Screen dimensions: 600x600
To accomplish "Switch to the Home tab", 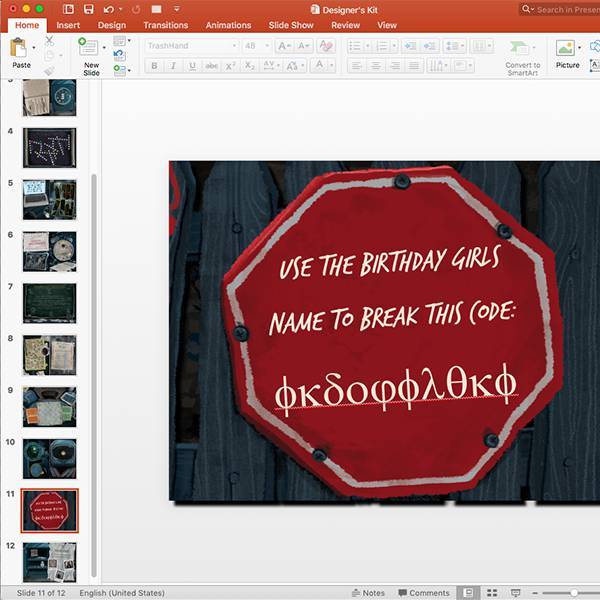I will tap(27, 25).
